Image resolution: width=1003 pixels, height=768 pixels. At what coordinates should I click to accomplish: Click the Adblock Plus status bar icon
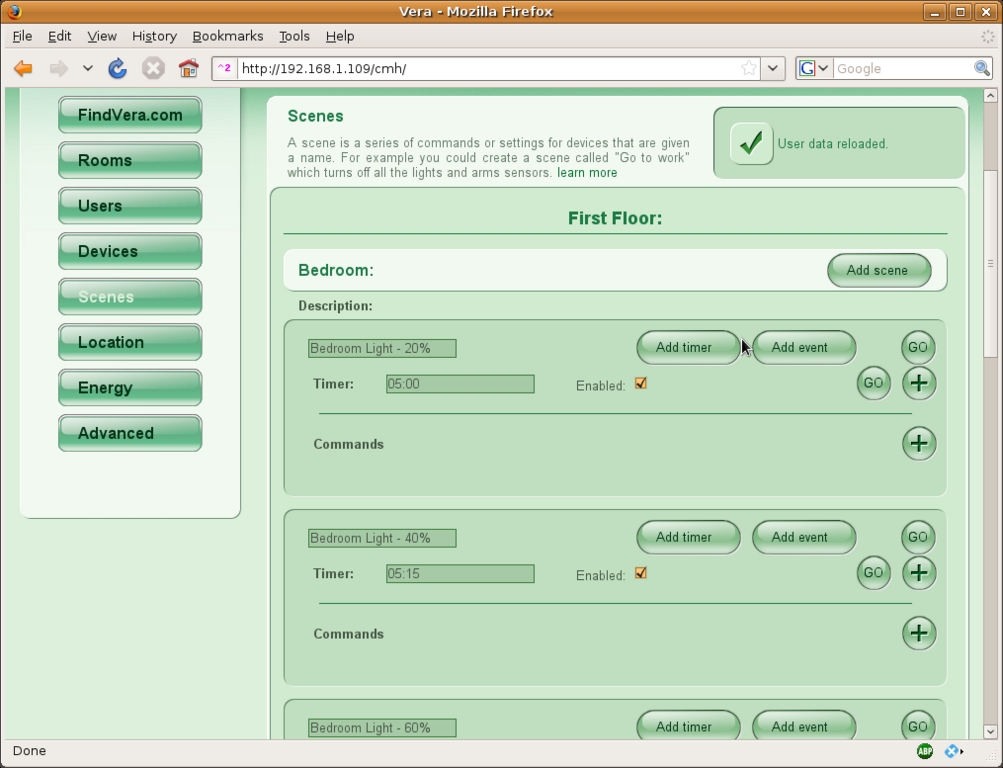[925, 751]
